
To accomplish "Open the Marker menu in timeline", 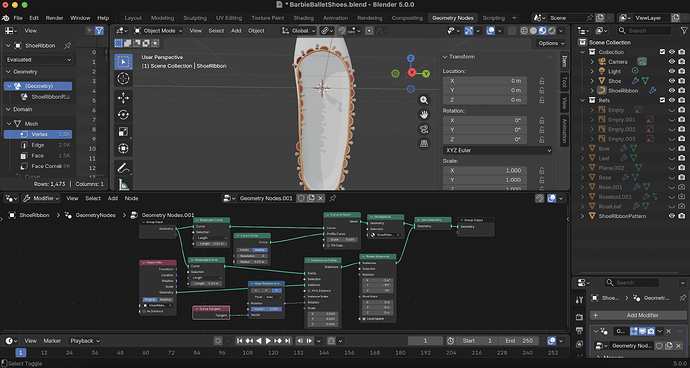I will pyautogui.click(x=52, y=341).
